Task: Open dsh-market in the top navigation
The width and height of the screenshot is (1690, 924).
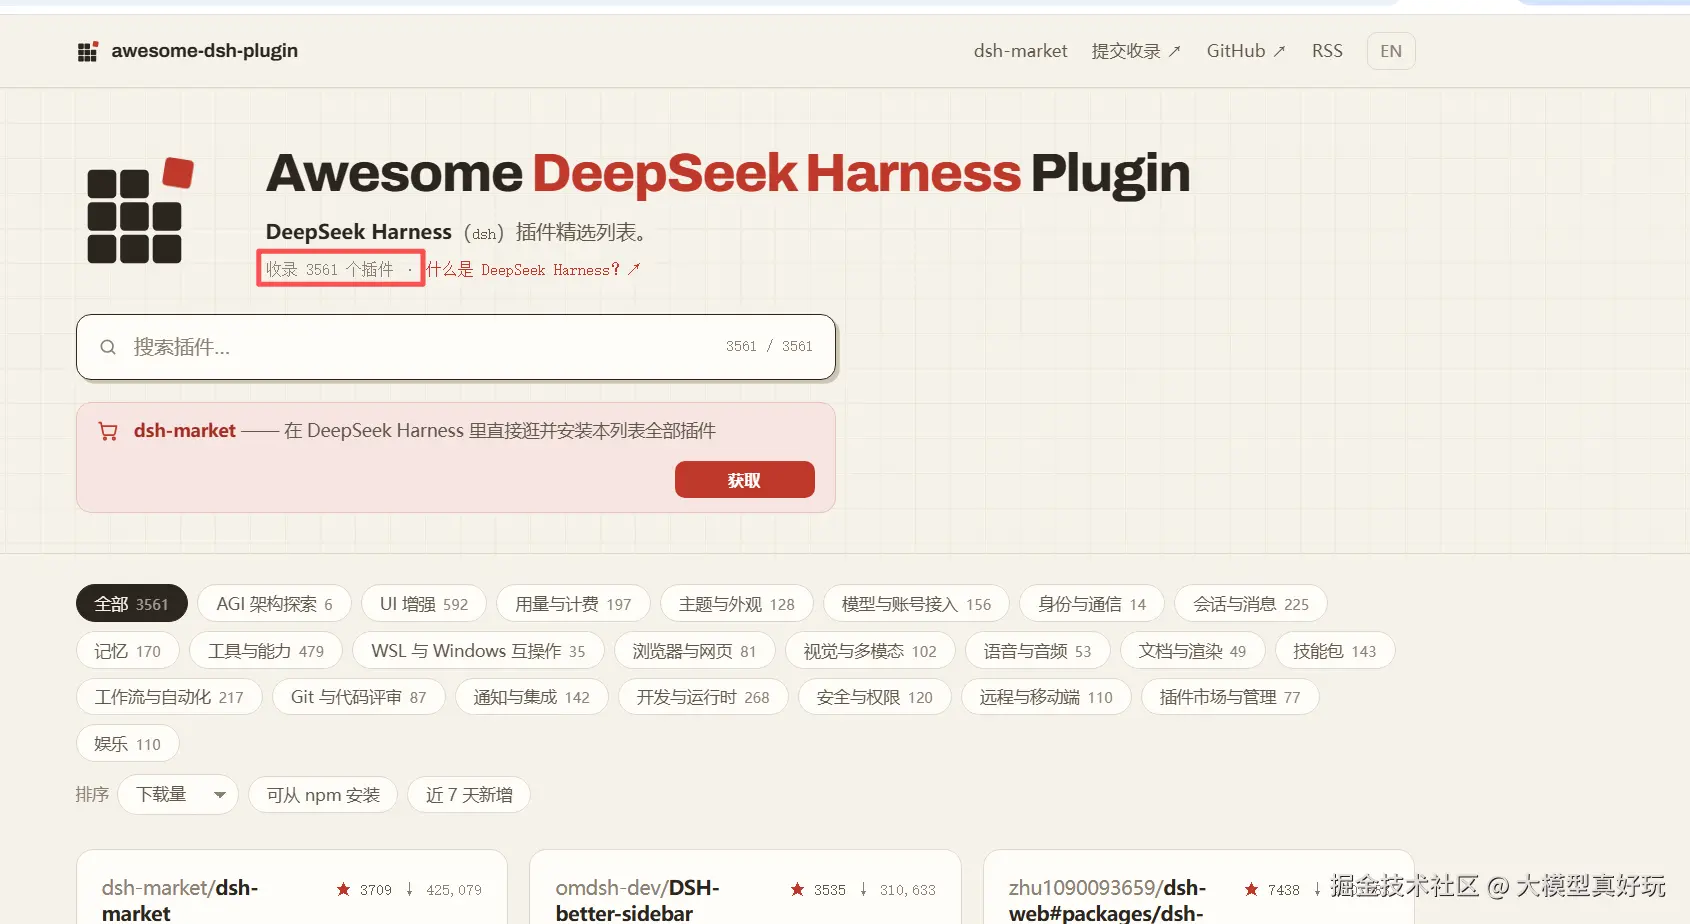Action: (1020, 51)
